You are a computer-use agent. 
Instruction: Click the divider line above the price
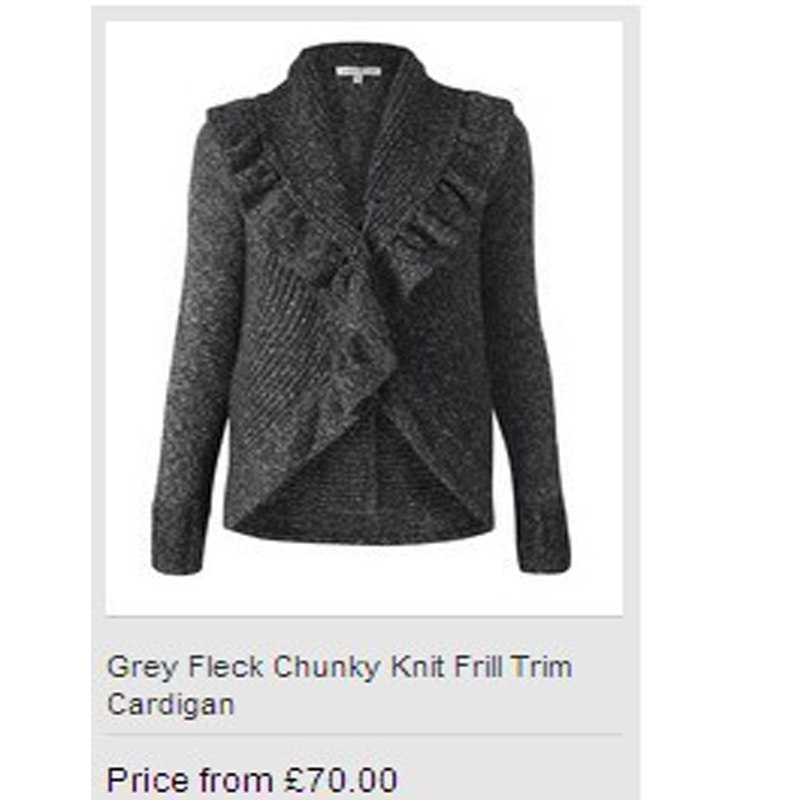364,735
